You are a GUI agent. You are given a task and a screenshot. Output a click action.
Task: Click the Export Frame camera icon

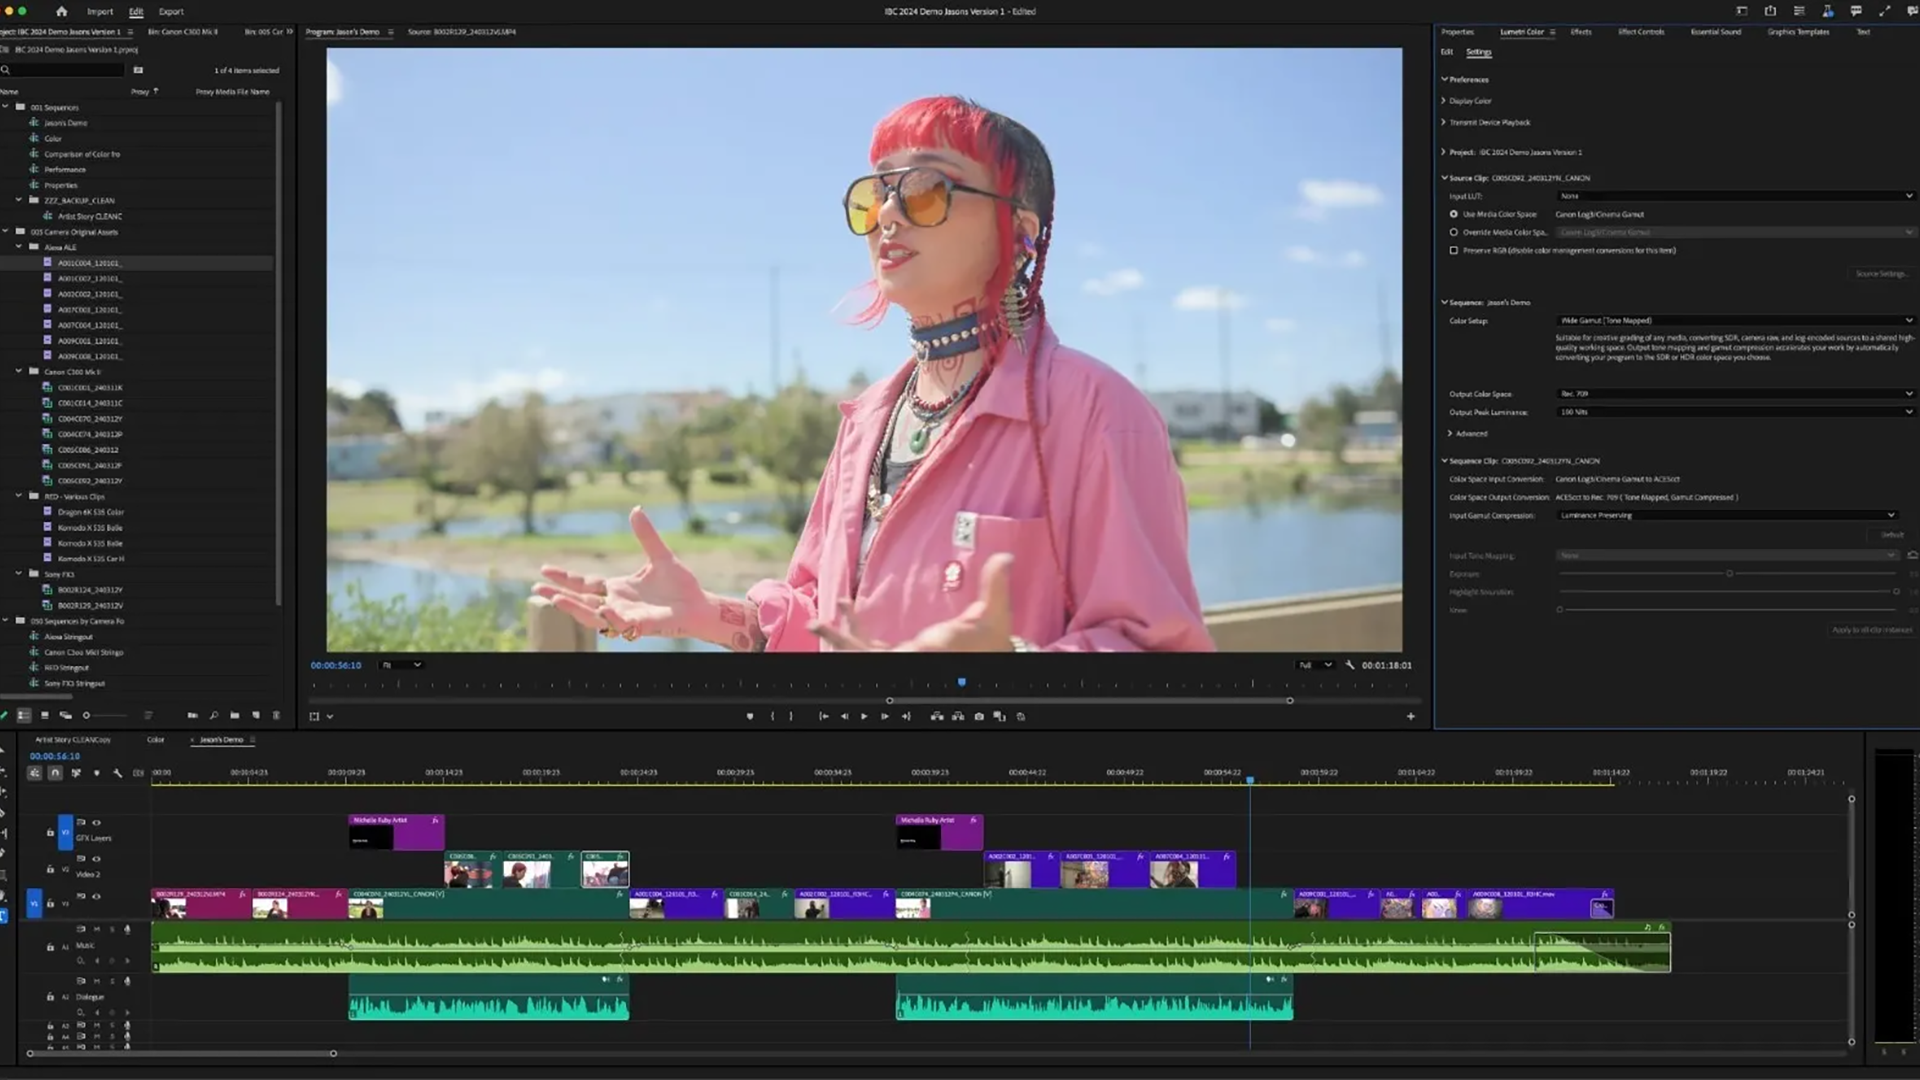point(980,717)
